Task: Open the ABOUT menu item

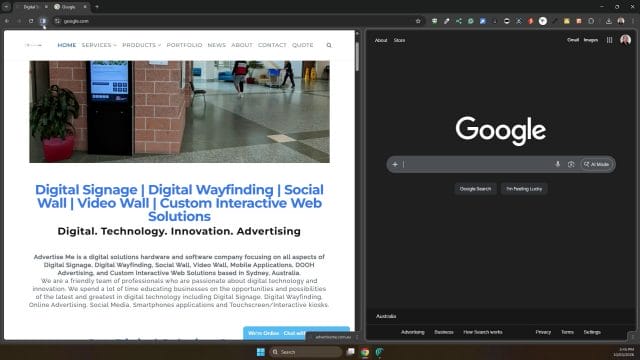Action: tap(242, 45)
